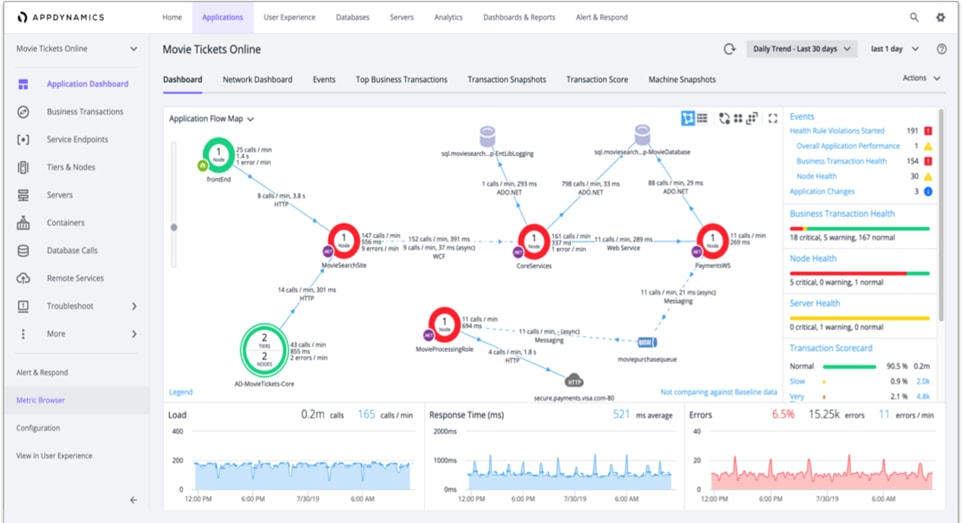Click the fullscreen flow map icon
The height and width of the screenshot is (523, 963).
(x=773, y=118)
